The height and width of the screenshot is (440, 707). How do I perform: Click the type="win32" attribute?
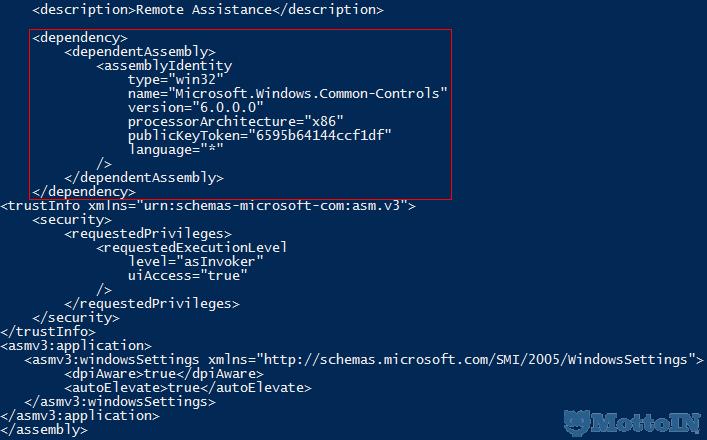pyautogui.click(x=175, y=79)
